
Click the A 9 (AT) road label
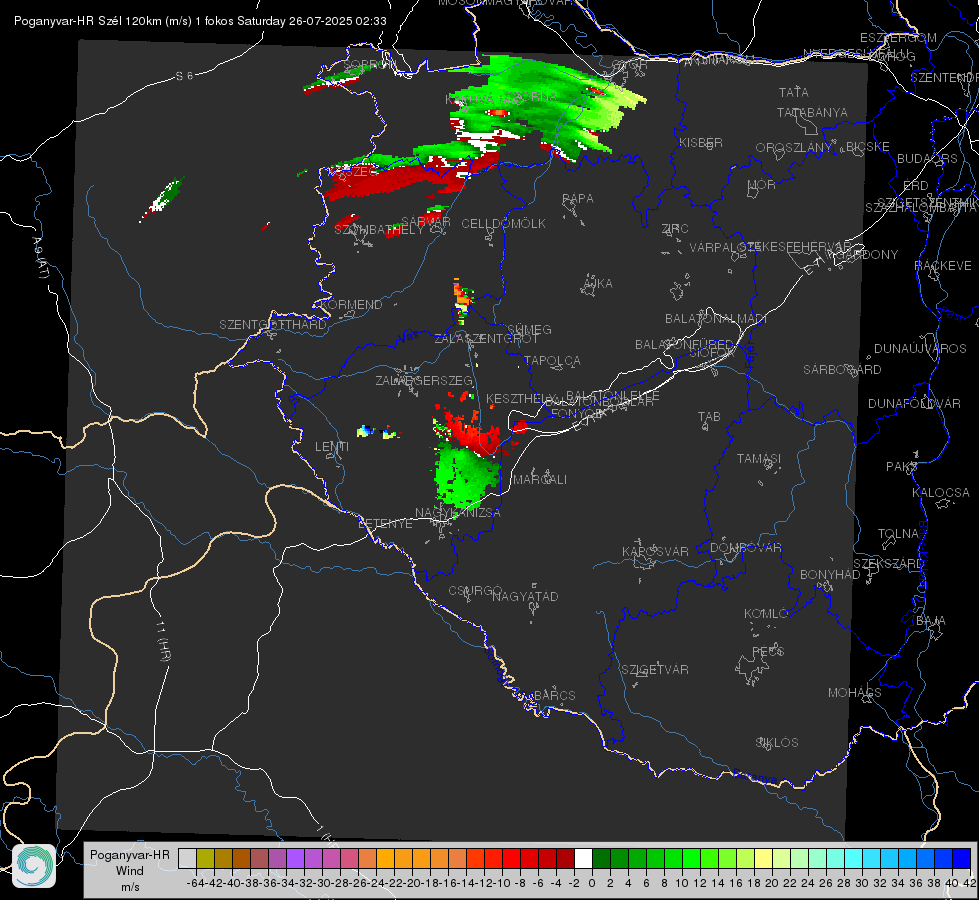[x=40, y=258]
